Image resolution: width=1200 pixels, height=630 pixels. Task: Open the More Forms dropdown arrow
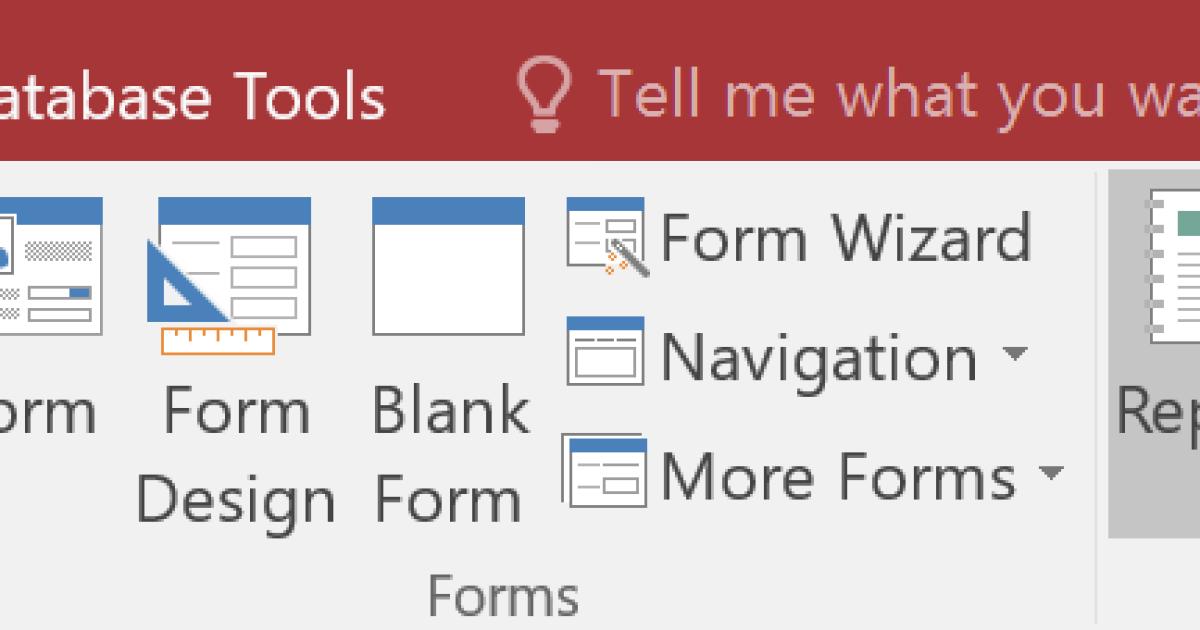point(1049,472)
